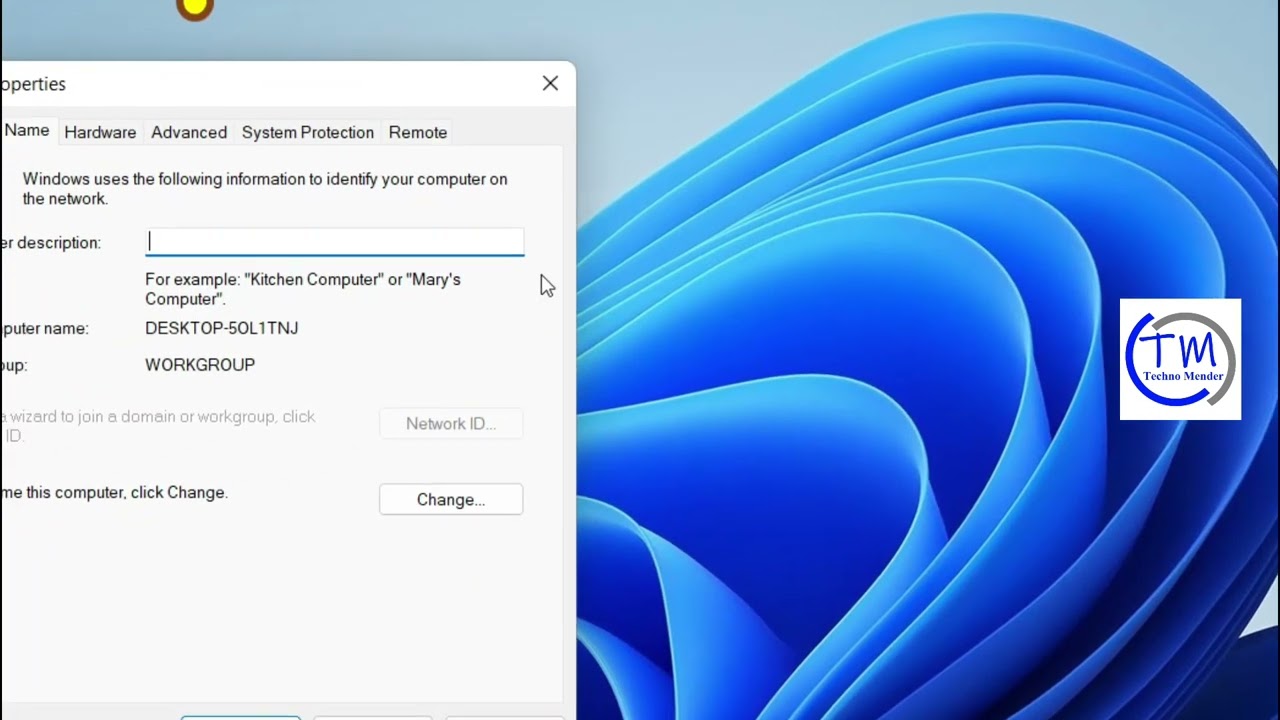The height and width of the screenshot is (720, 1280).
Task: Select the Remote tab
Action: (x=418, y=132)
